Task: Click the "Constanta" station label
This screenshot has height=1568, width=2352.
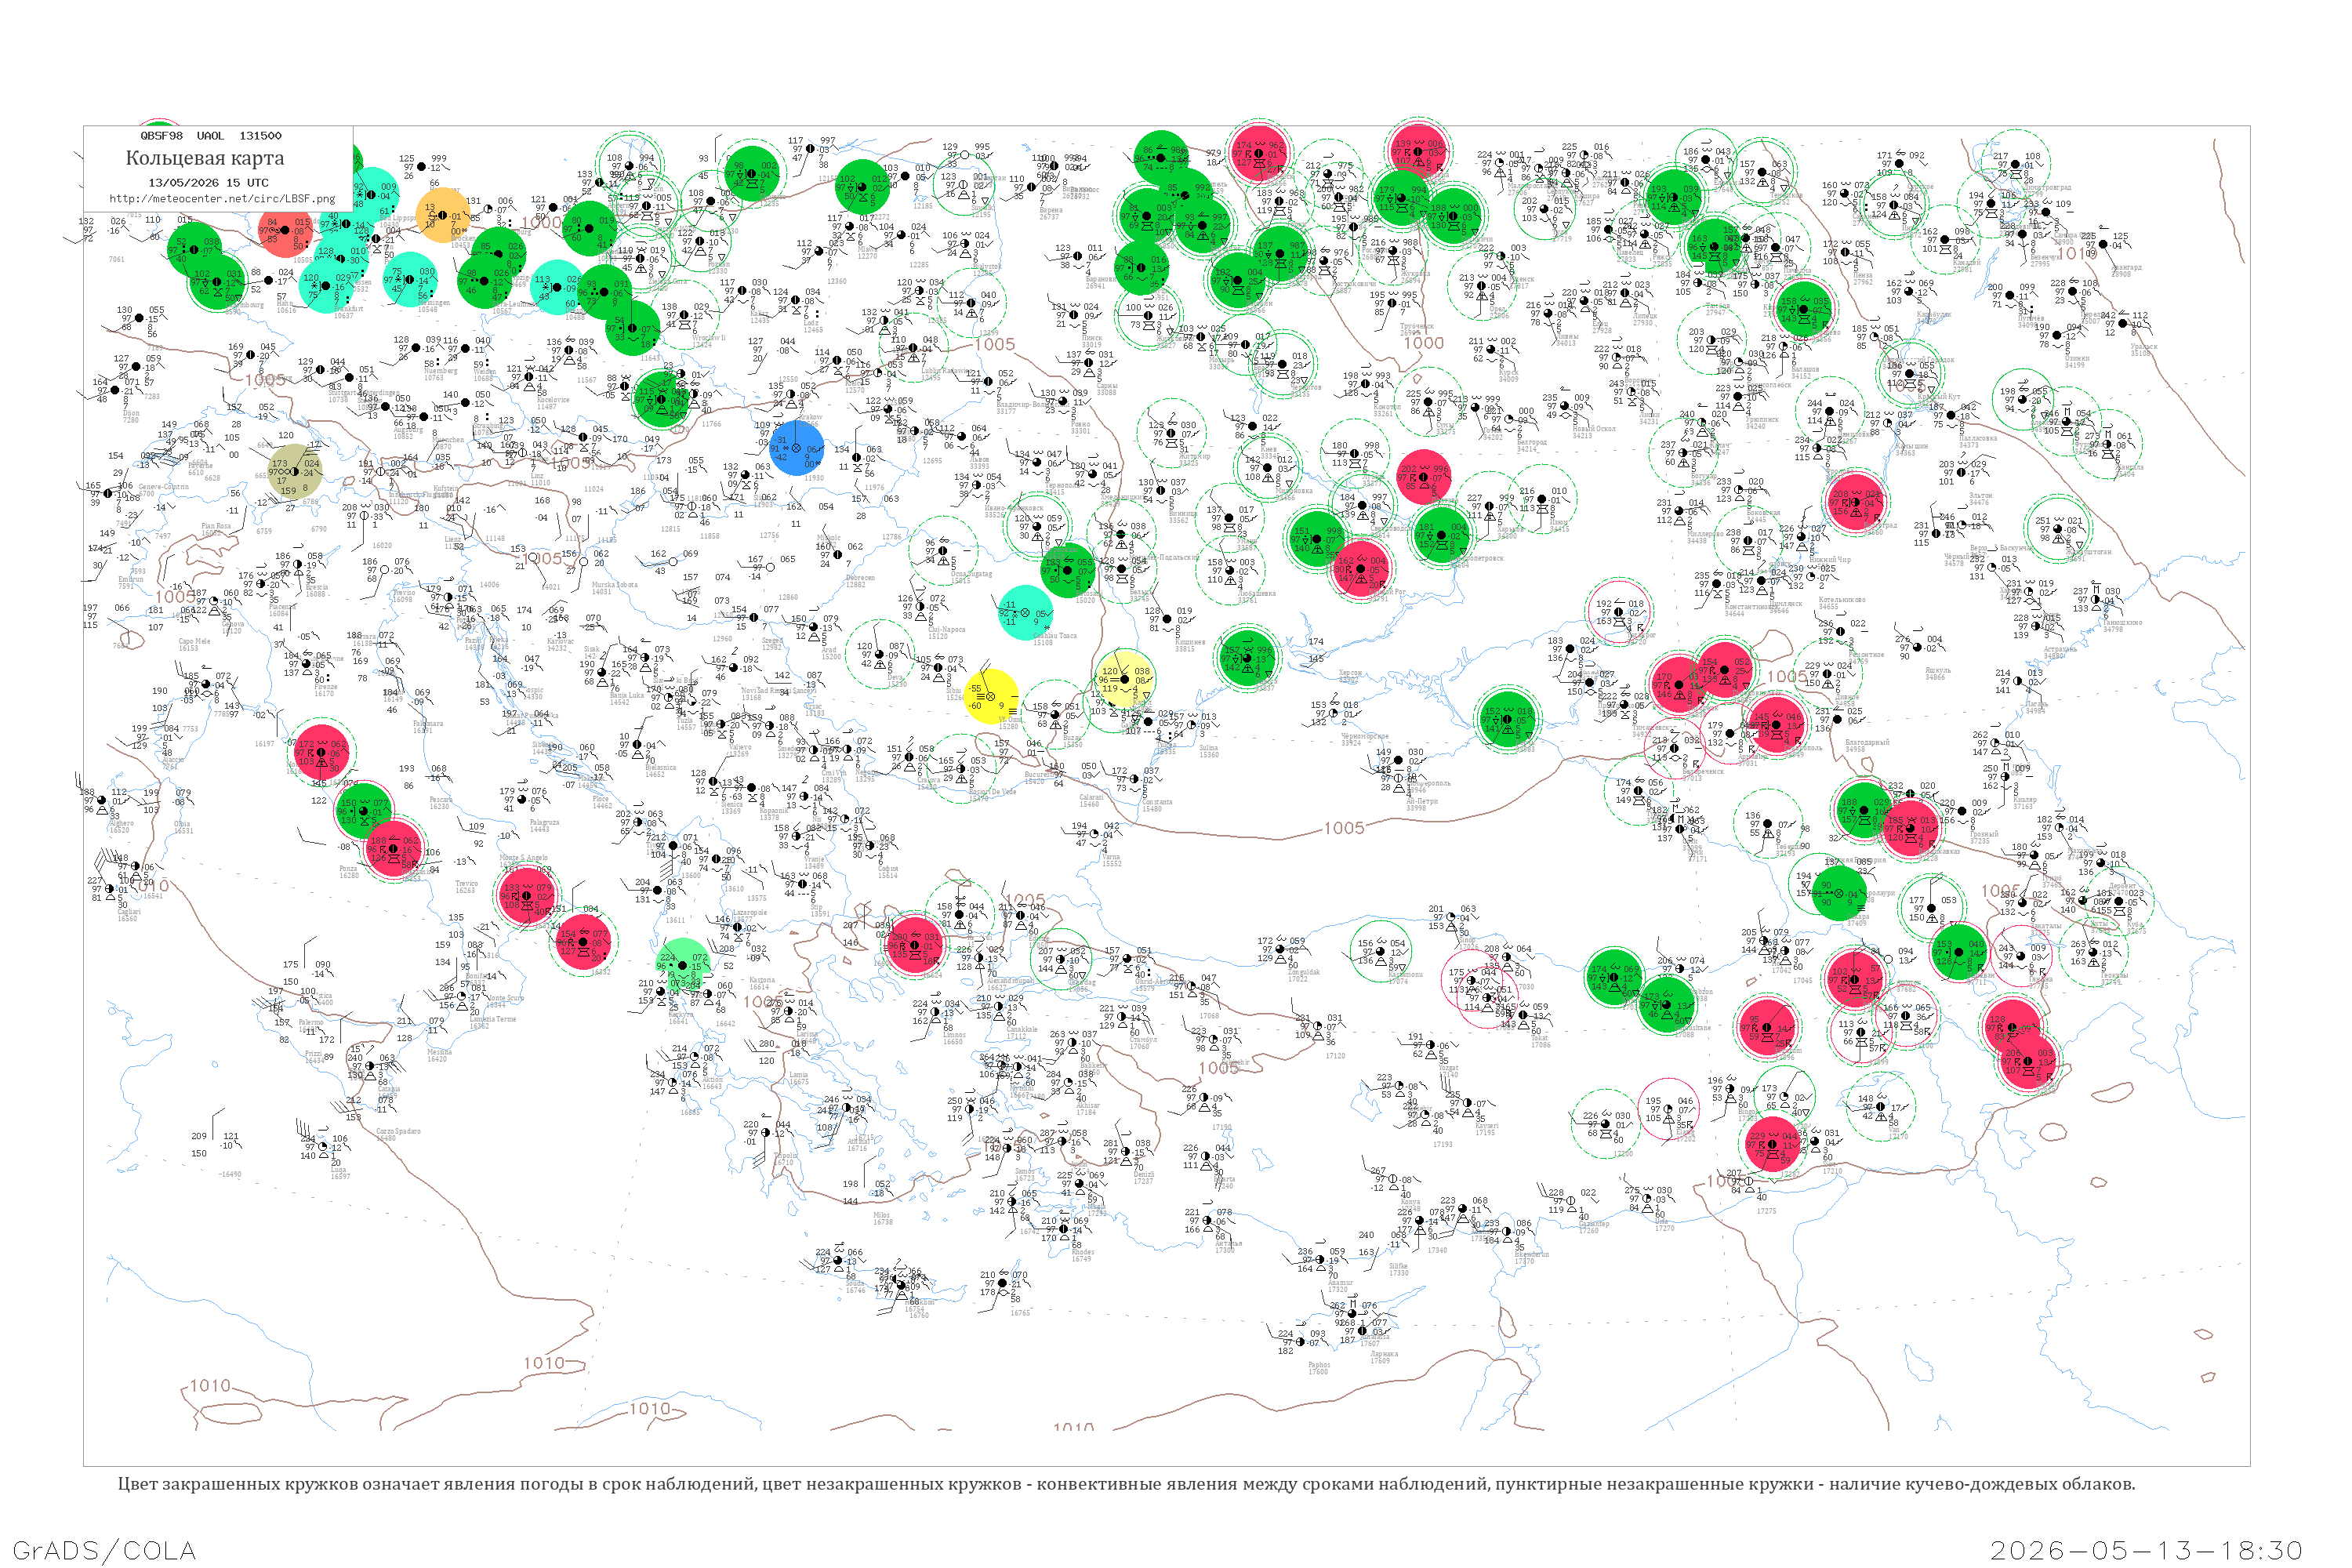Action: coord(1159,802)
